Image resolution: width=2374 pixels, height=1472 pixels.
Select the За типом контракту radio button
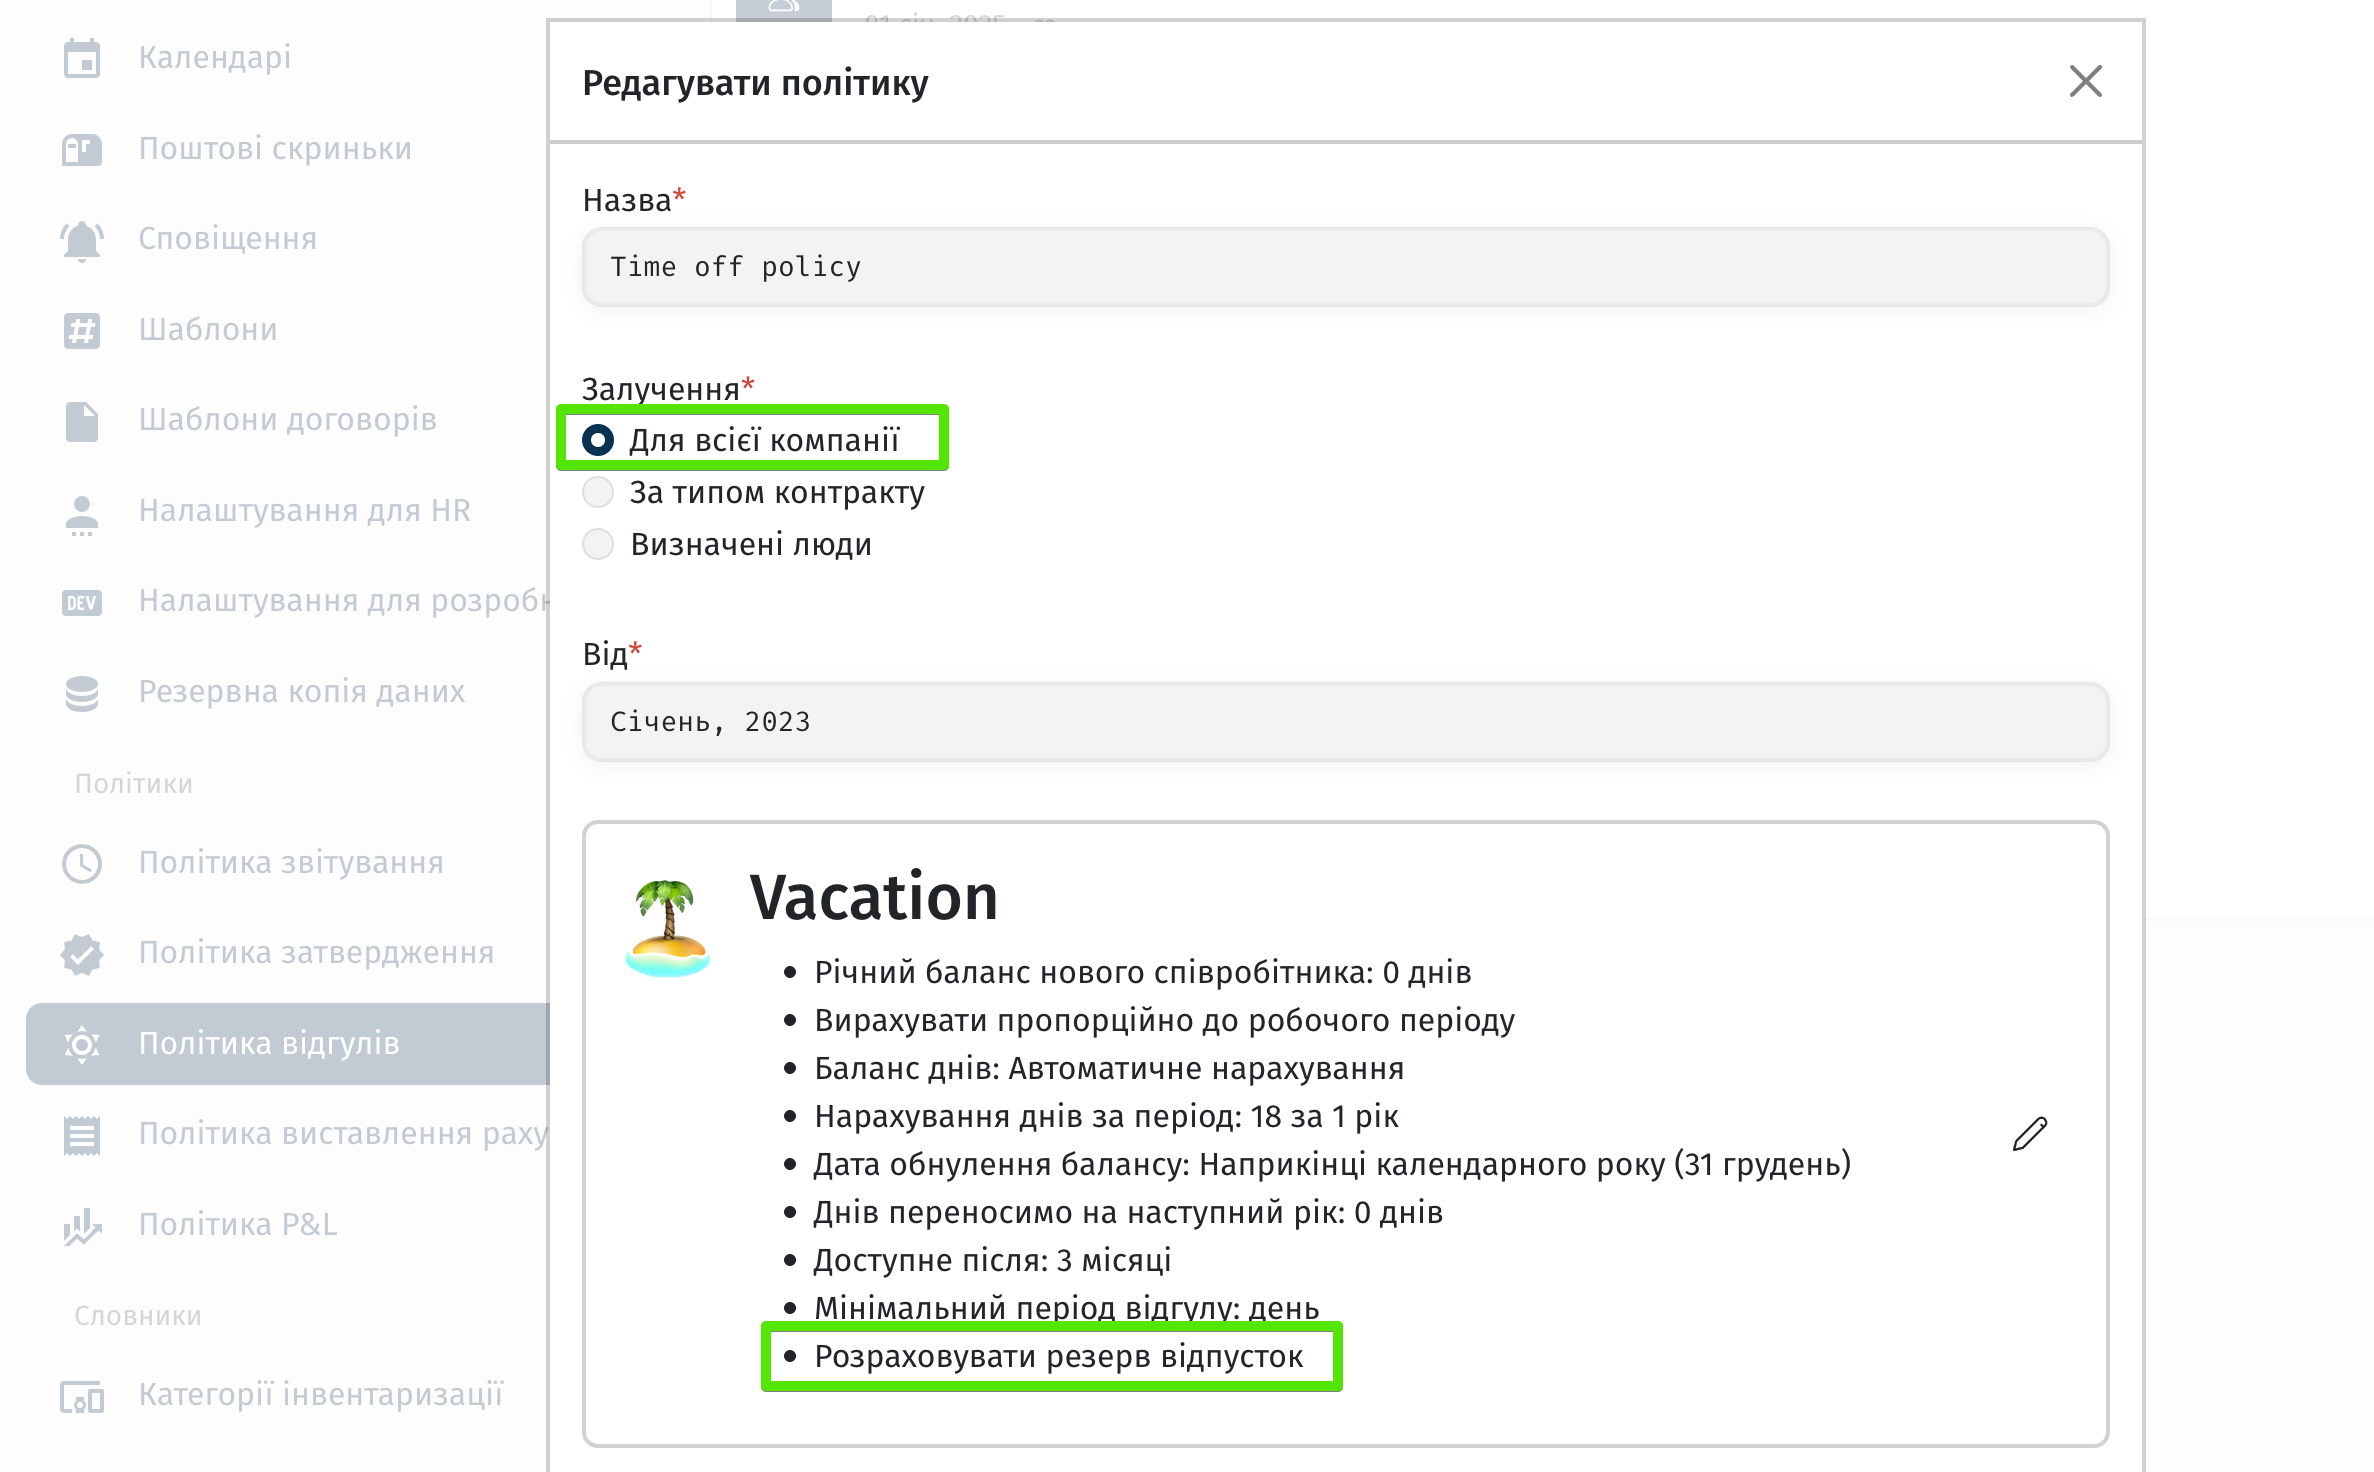[x=598, y=492]
